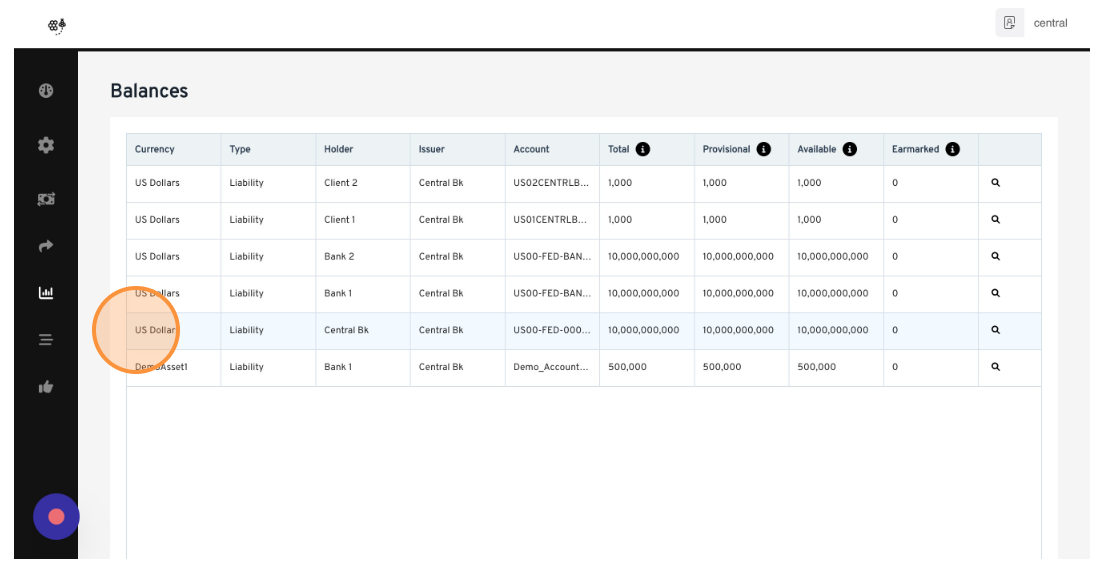
Task: Show info tooltip for Total column
Action: (642, 149)
